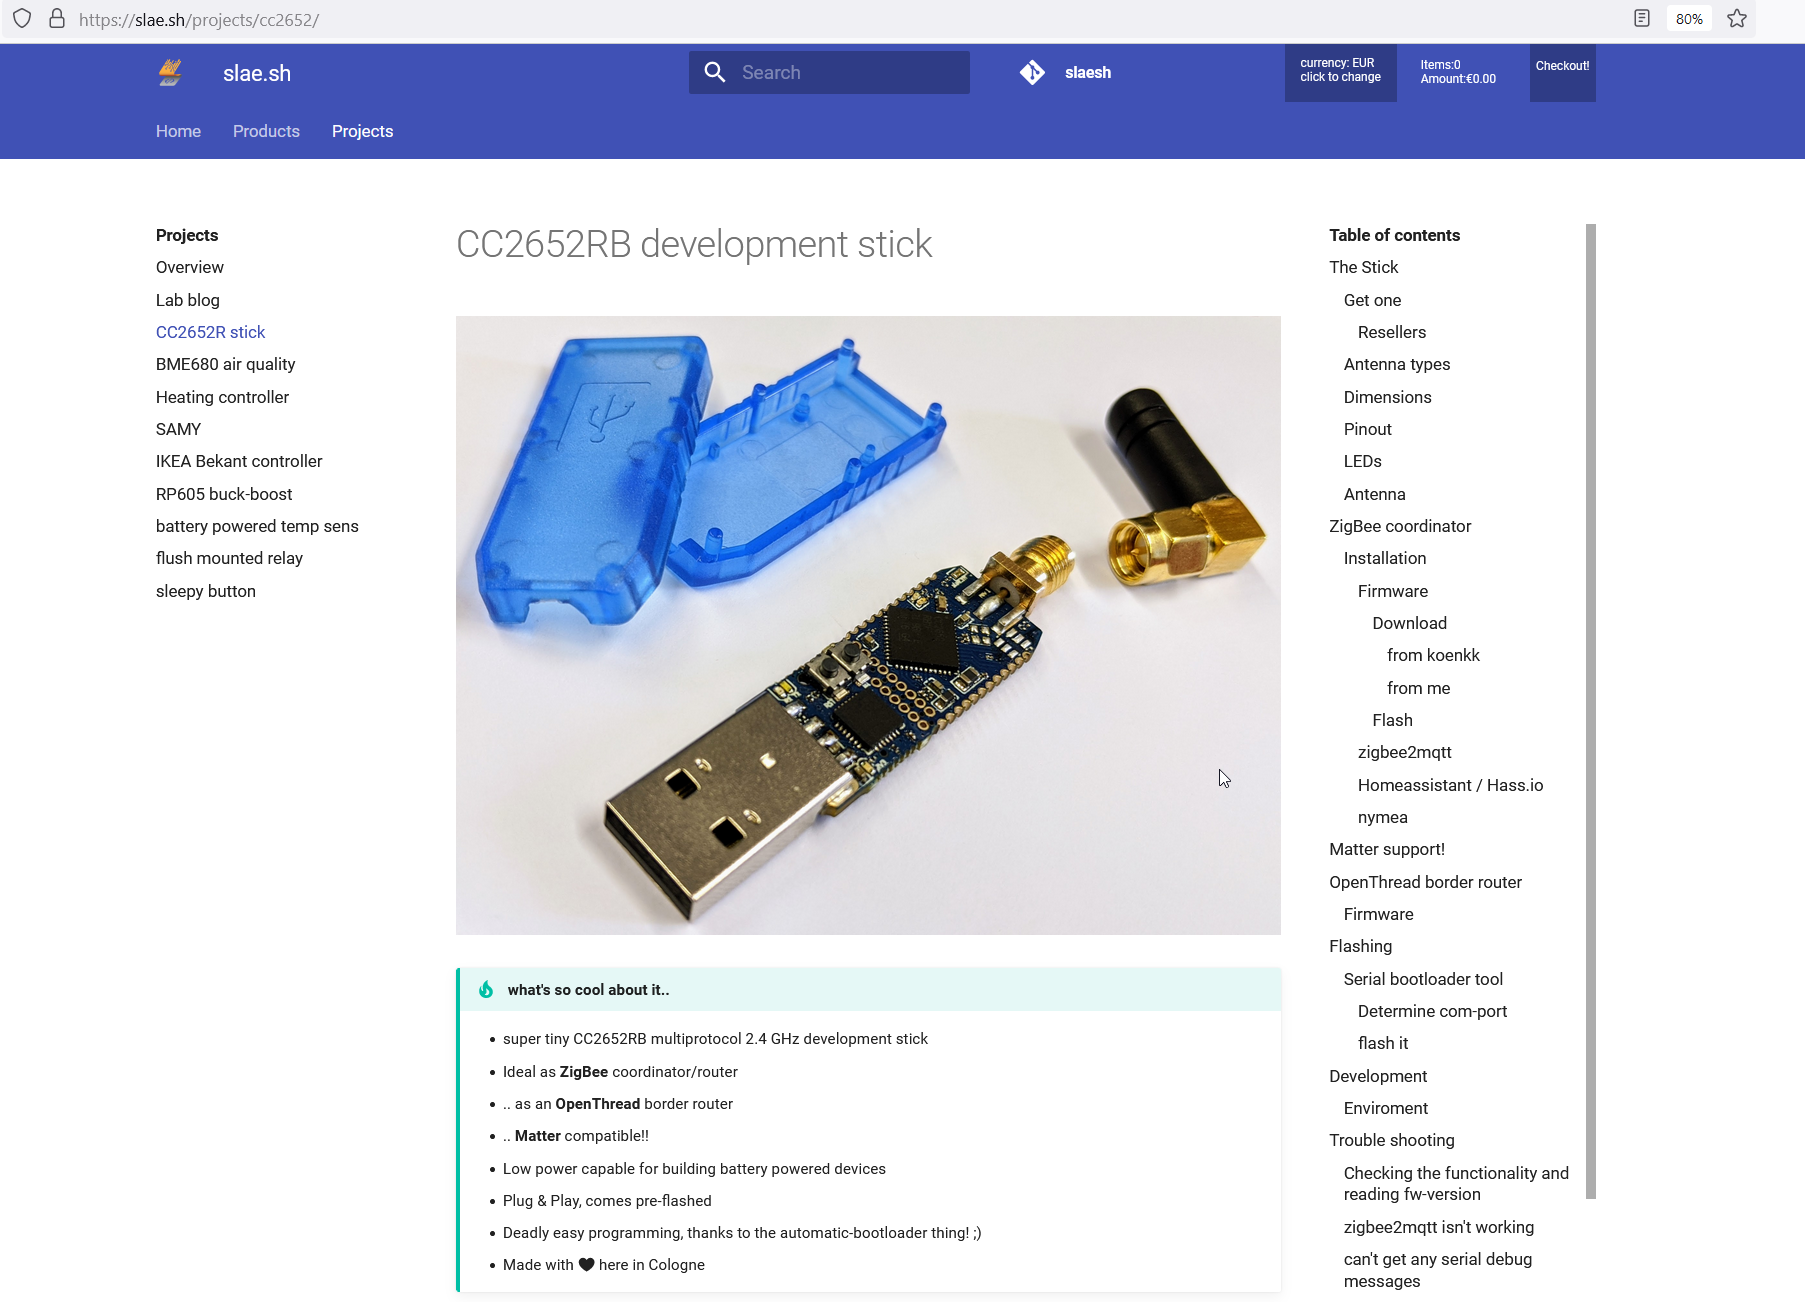Click the slae.sh site logo icon
The height and width of the screenshot is (1302, 1805).
coord(170,73)
